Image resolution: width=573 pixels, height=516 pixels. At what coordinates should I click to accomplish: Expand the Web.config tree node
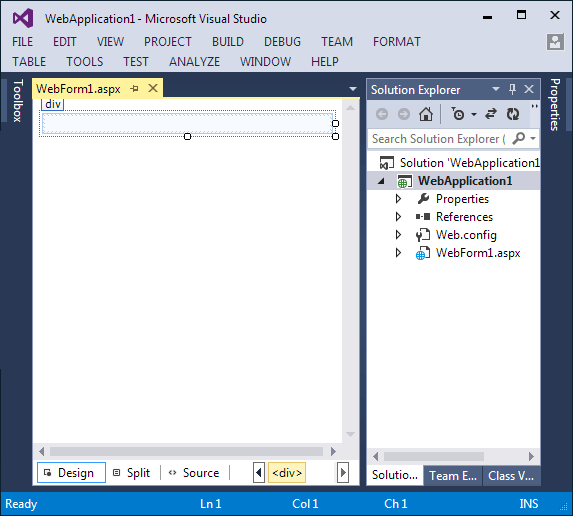[398, 235]
